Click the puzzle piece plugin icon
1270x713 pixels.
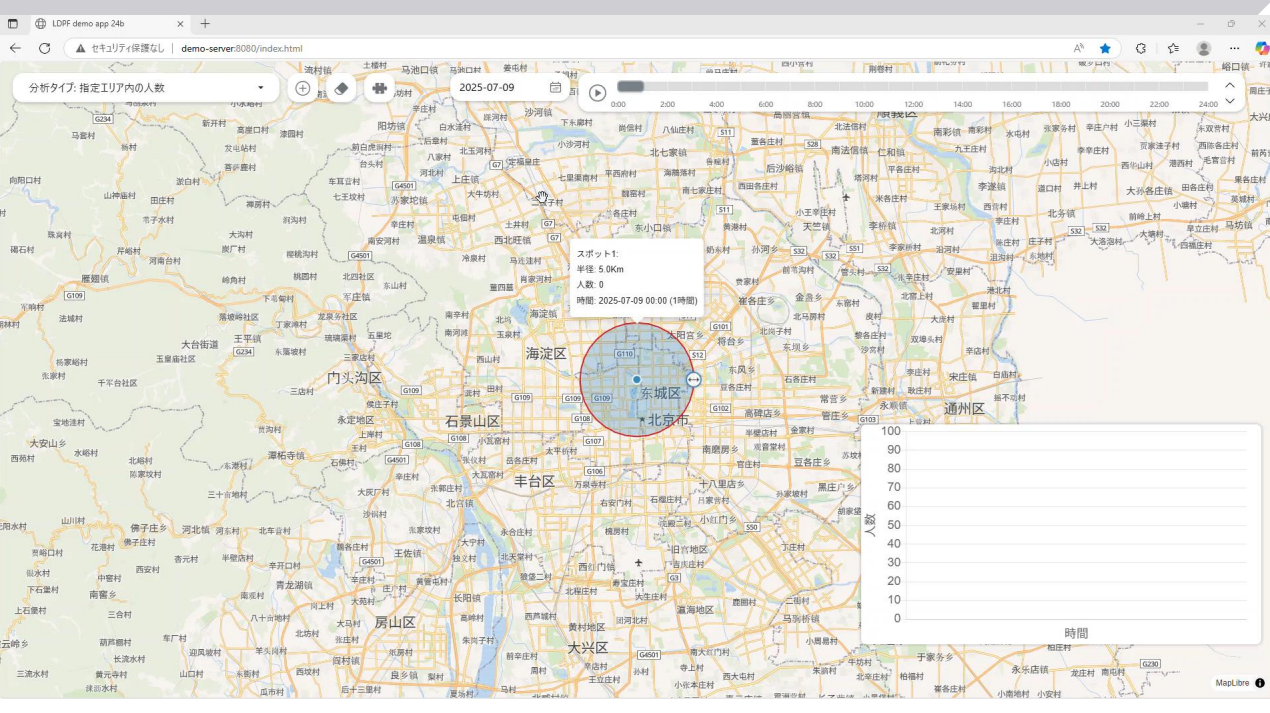coord(379,88)
